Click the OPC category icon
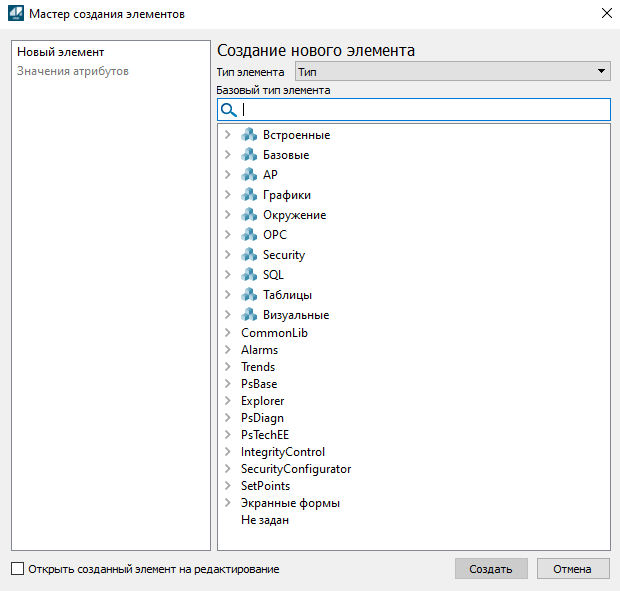The height and width of the screenshot is (591, 620). (x=249, y=235)
